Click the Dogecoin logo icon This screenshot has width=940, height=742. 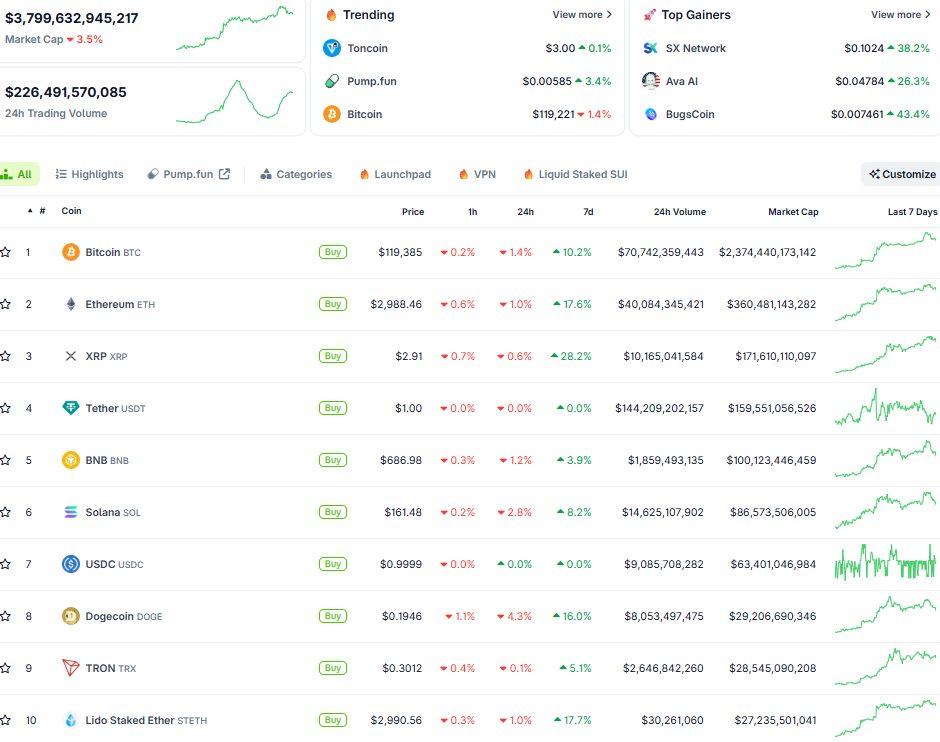pos(71,616)
